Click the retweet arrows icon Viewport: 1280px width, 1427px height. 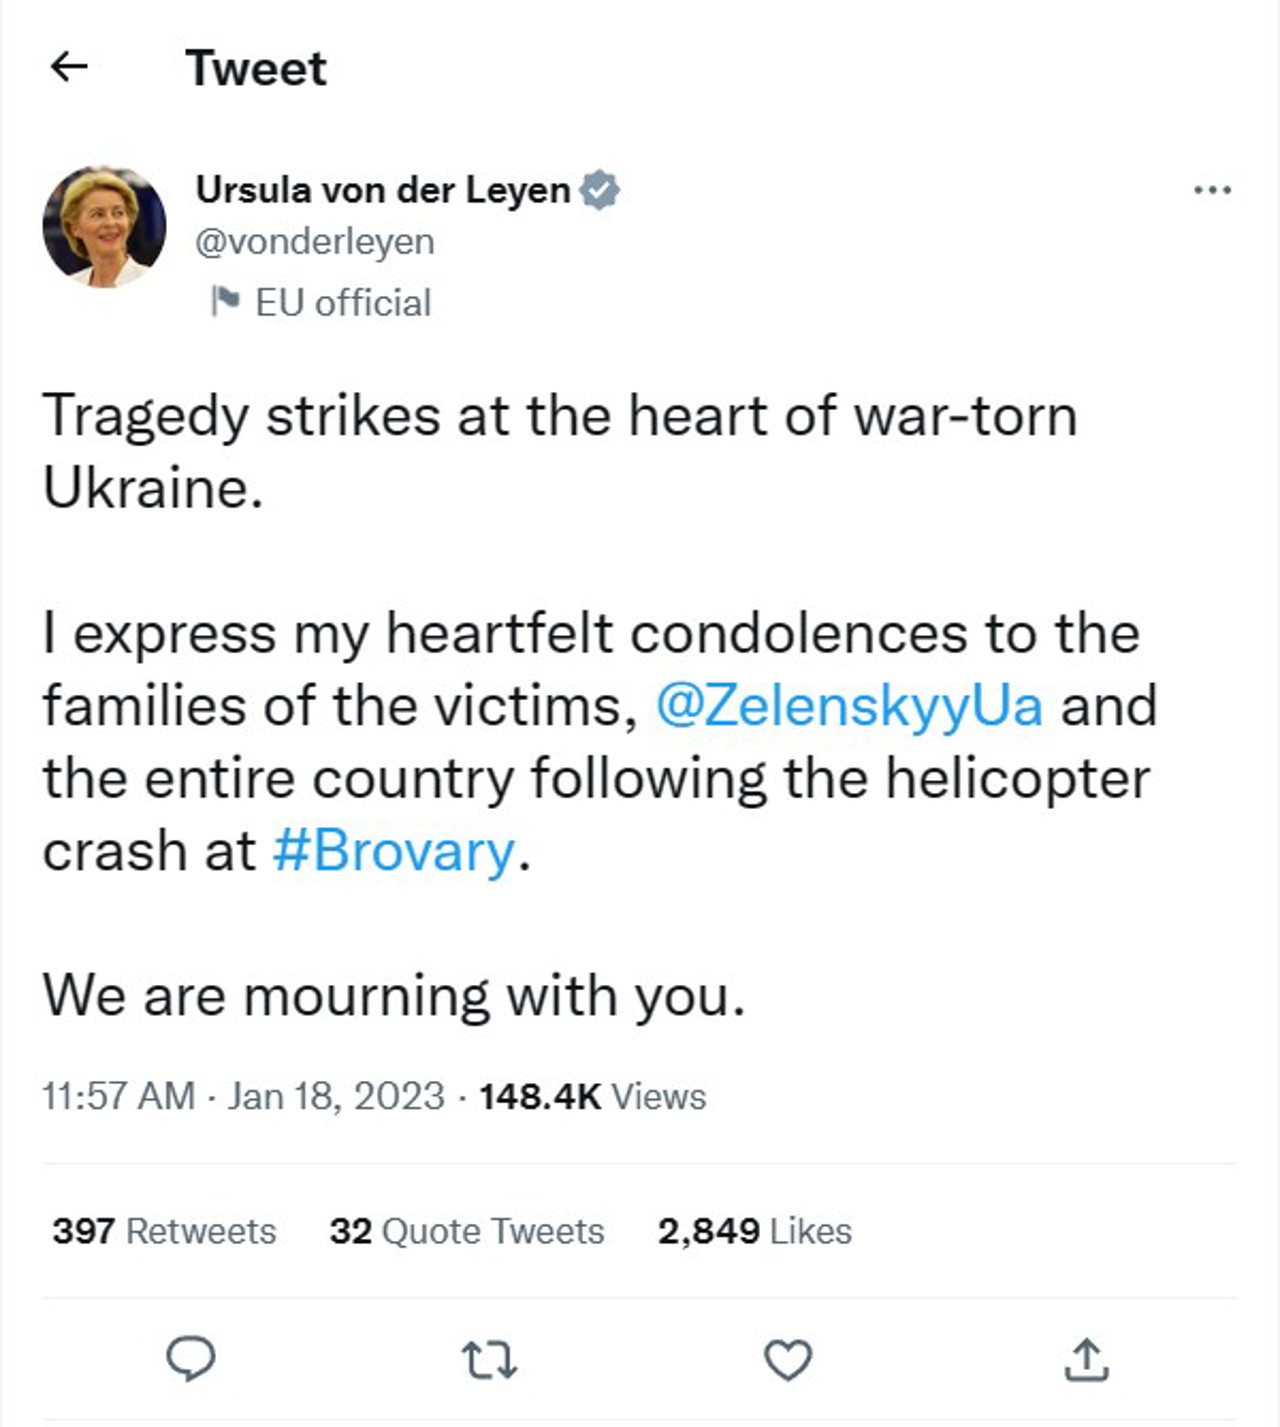tap(489, 1360)
